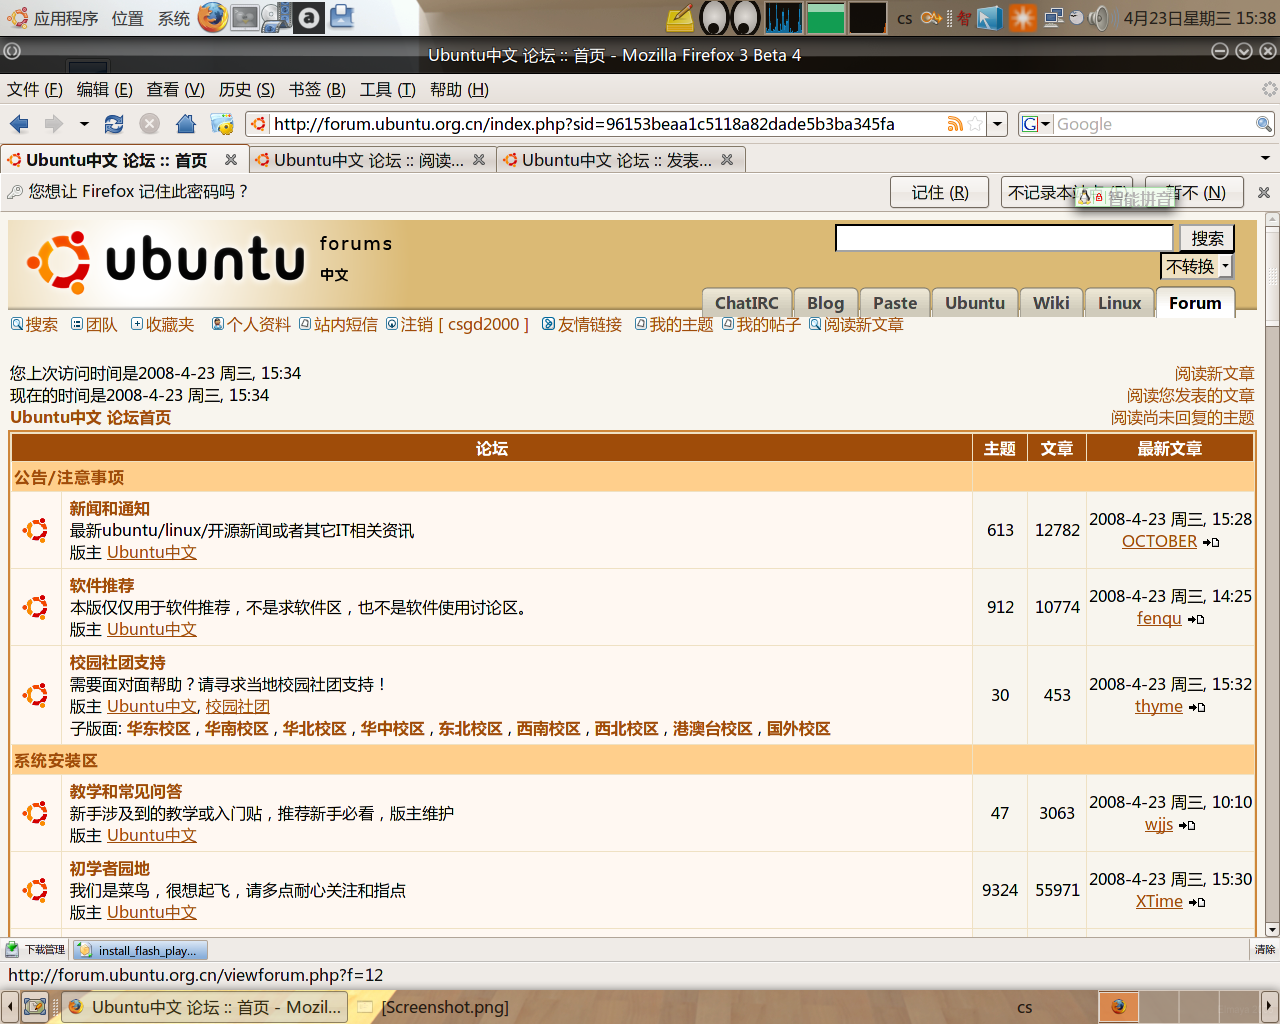Click the eyes applet in the top panel
The height and width of the screenshot is (1024, 1280).
pos(731,17)
